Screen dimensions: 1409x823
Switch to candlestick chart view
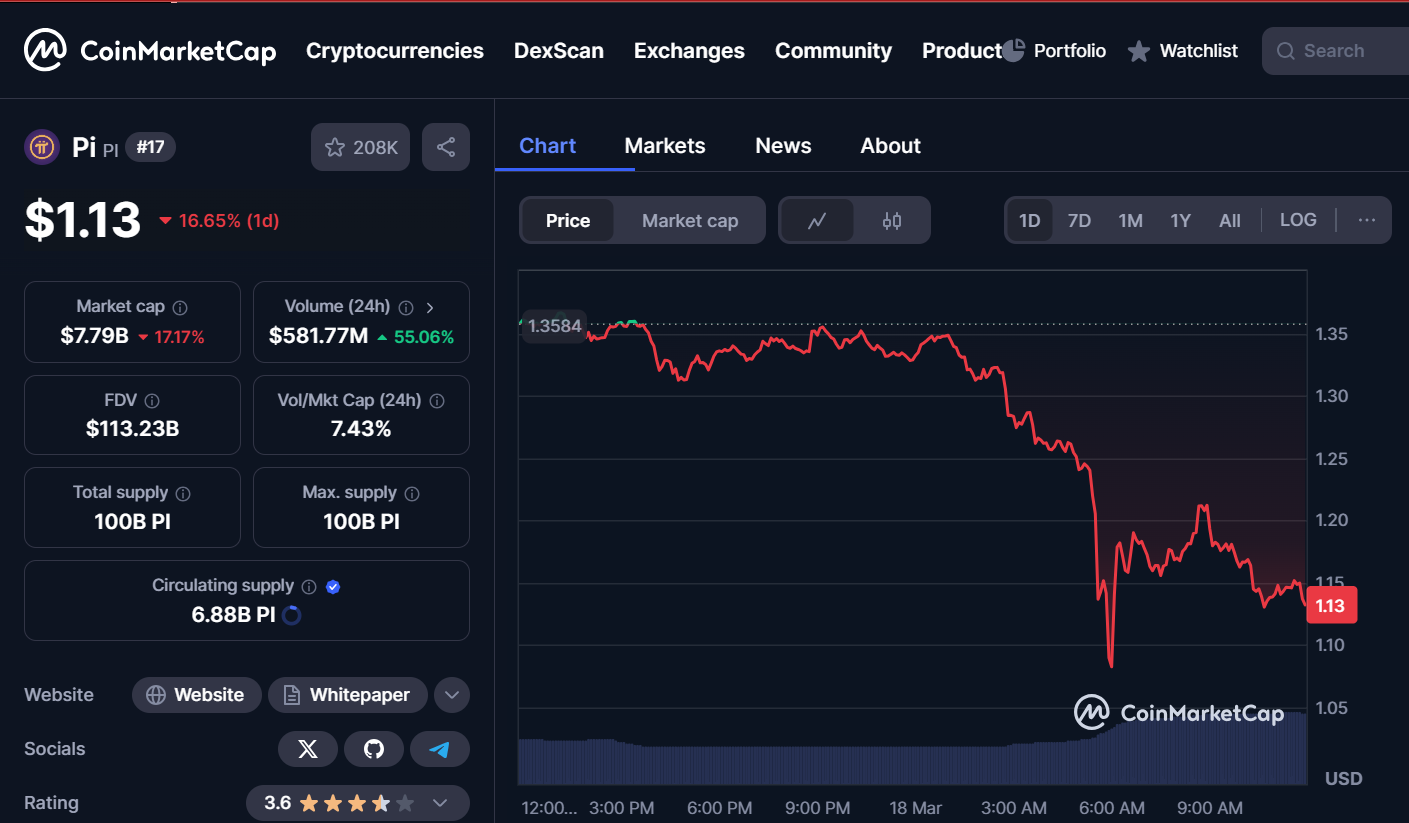(892, 219)
